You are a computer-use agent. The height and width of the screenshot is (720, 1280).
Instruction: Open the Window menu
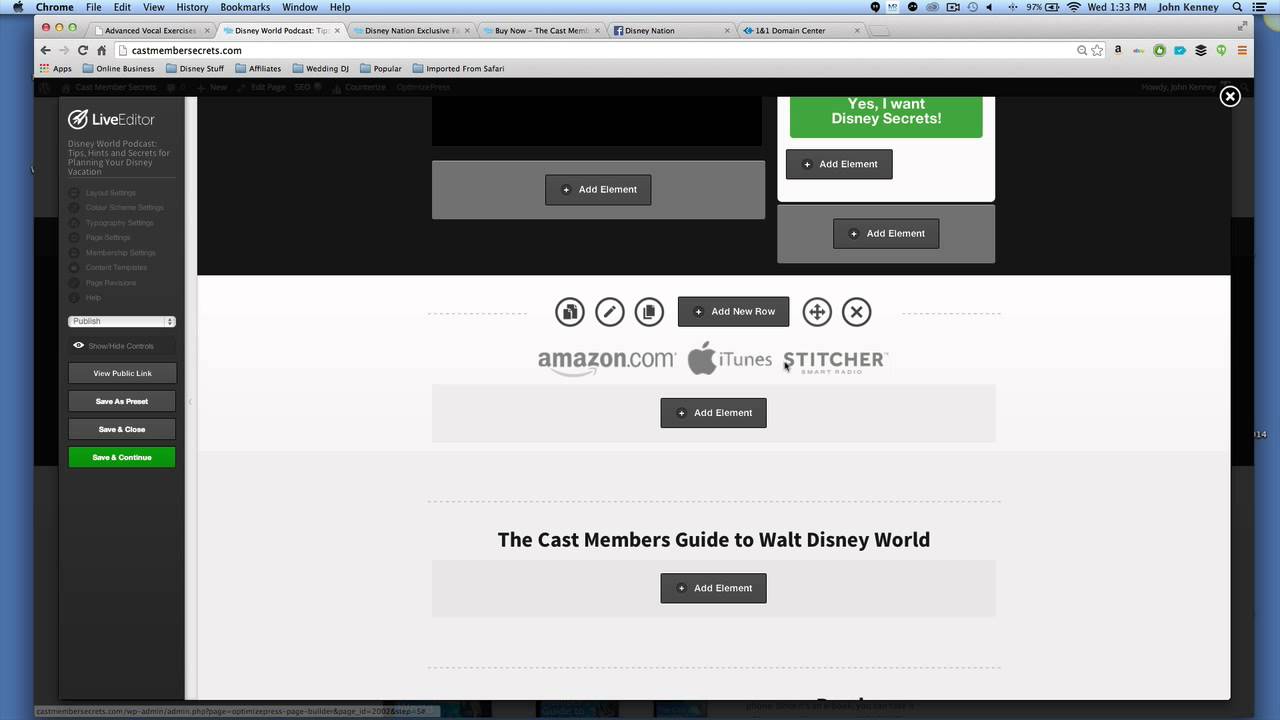point(300,7)
